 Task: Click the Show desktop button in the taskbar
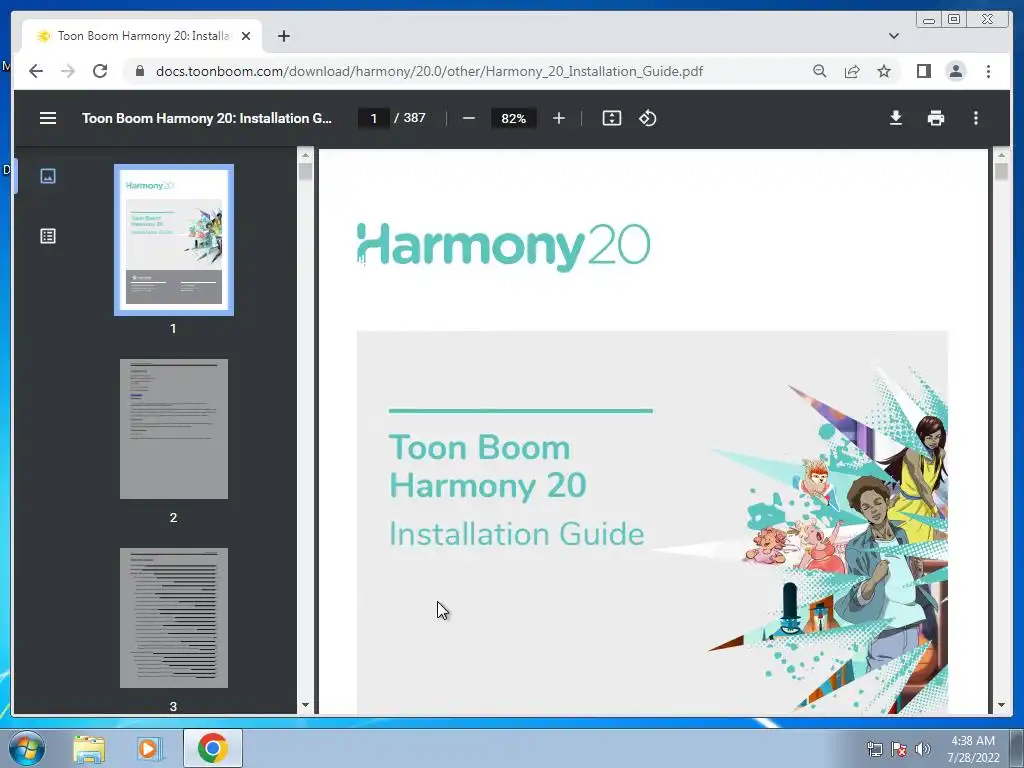pyautogui.click(x=1017, y=748)
